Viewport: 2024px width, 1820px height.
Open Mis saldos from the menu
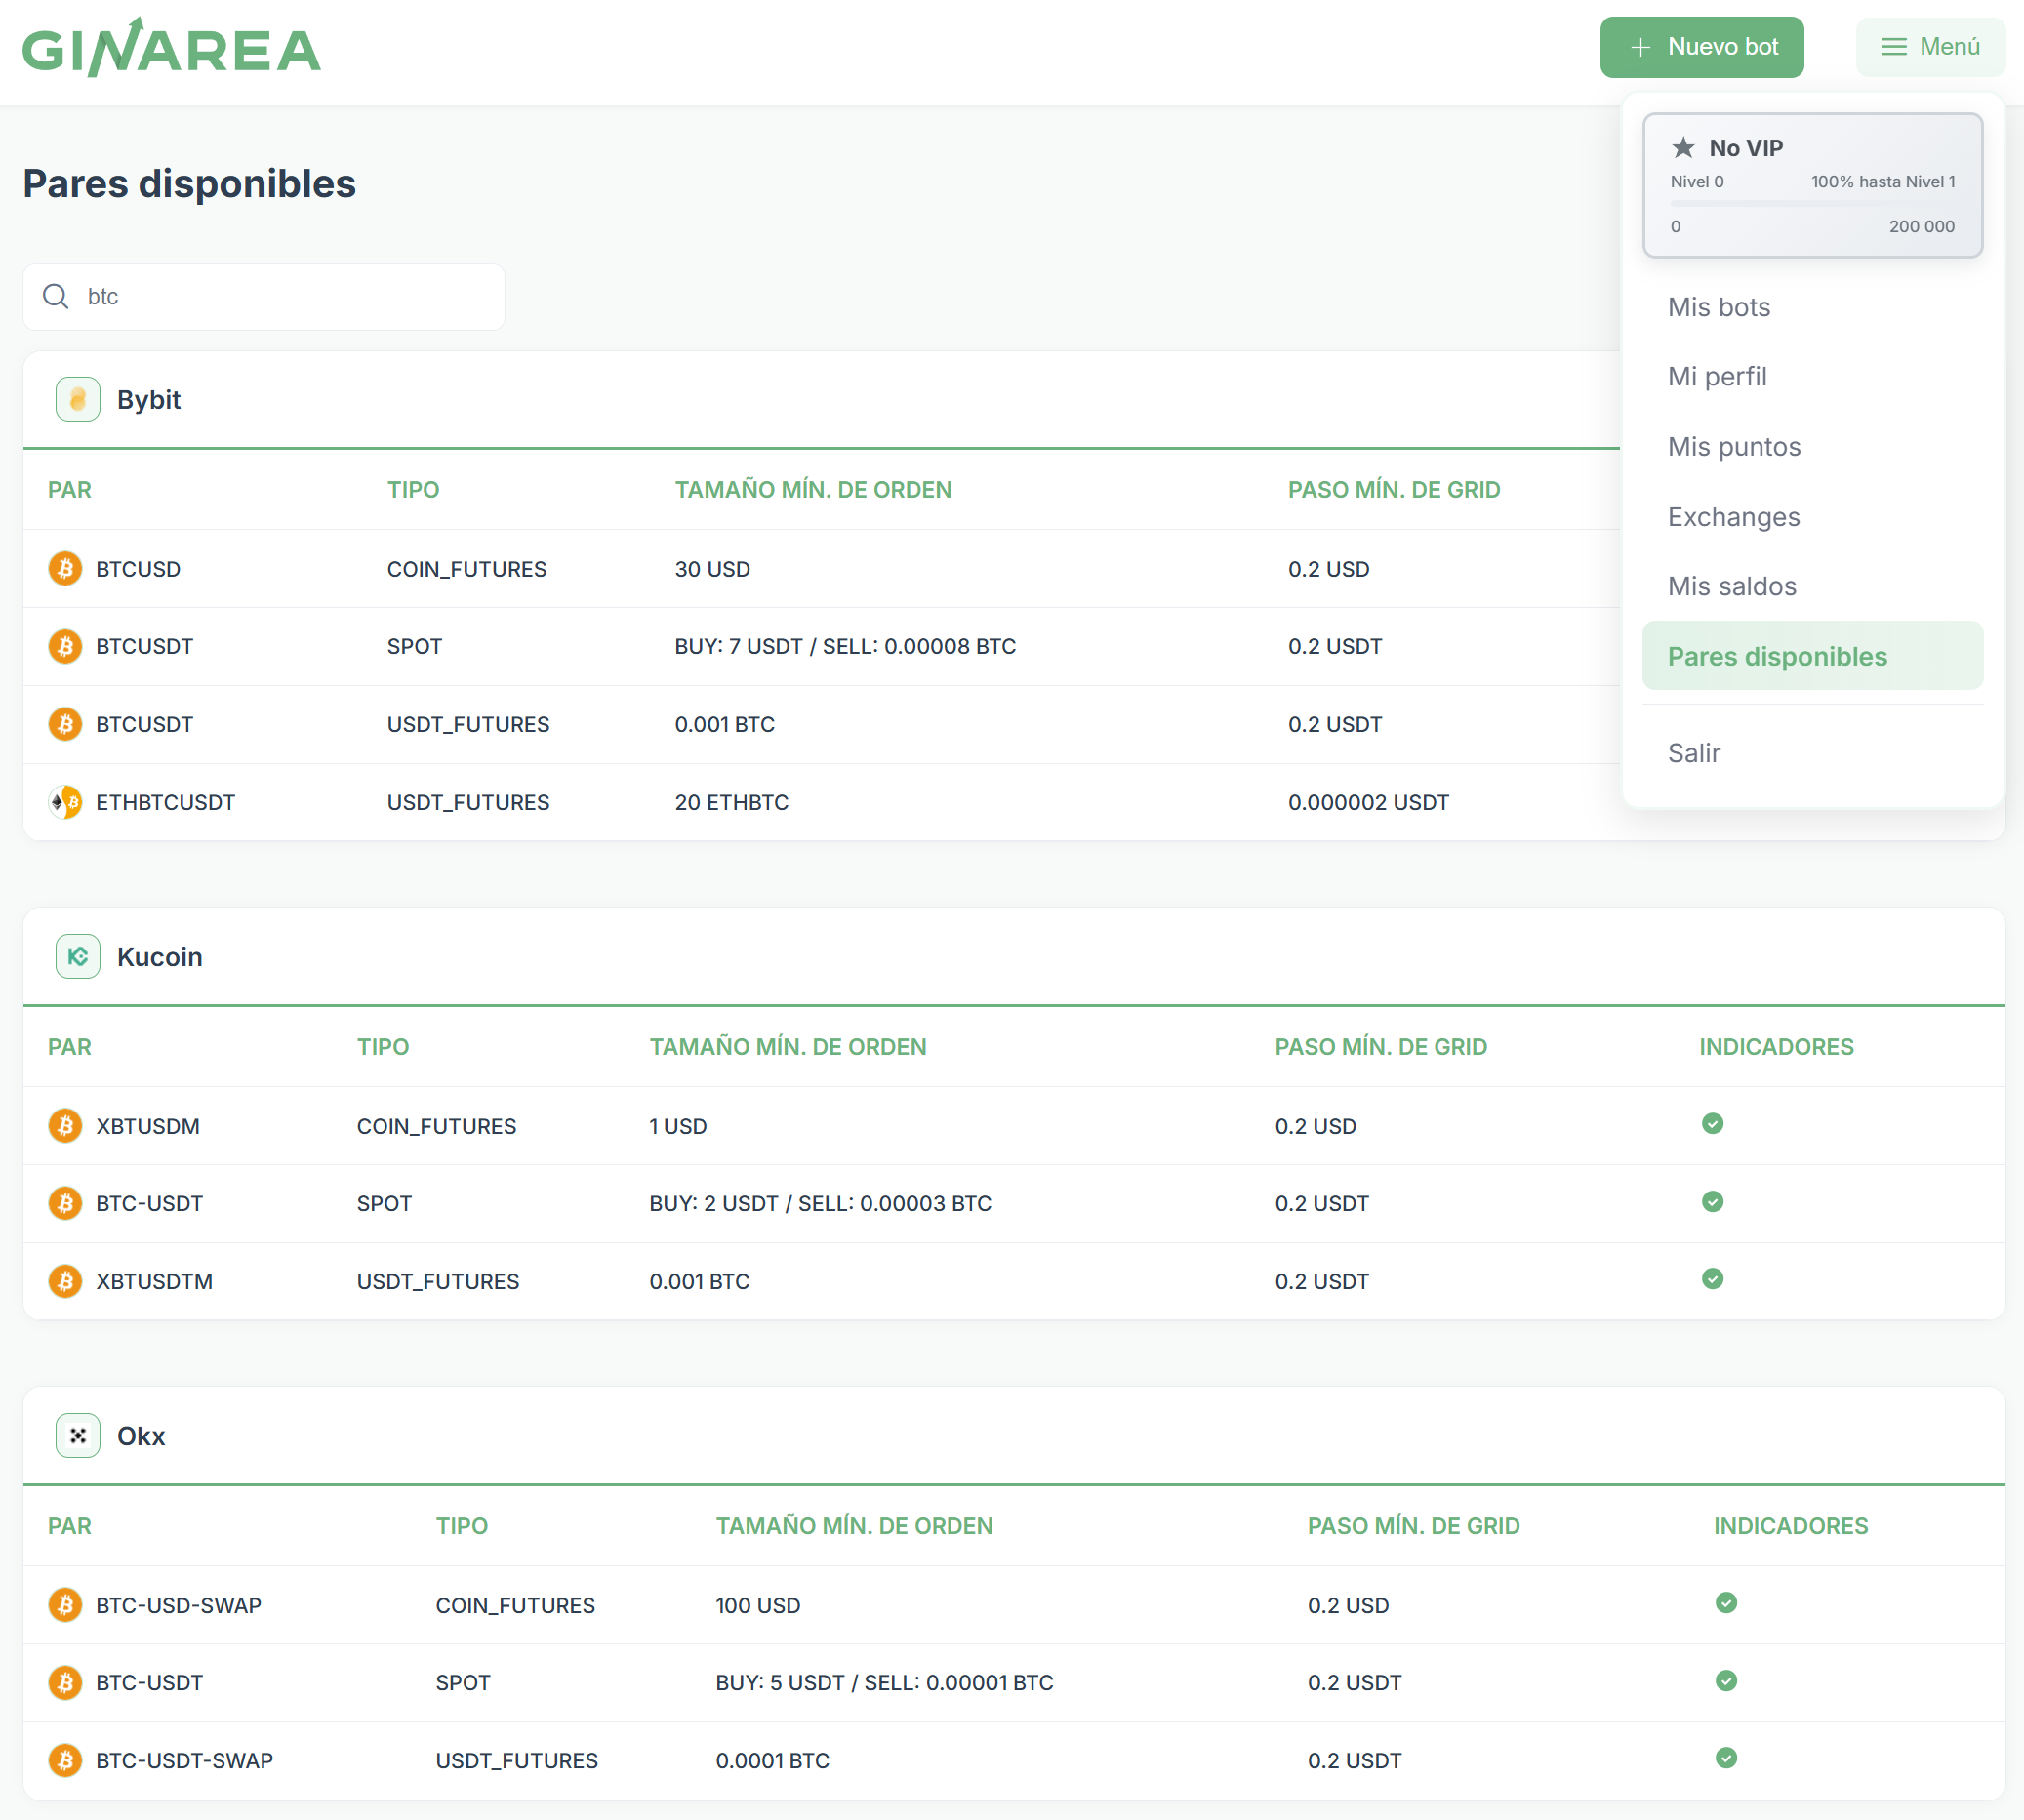(x=1812, y=587)
